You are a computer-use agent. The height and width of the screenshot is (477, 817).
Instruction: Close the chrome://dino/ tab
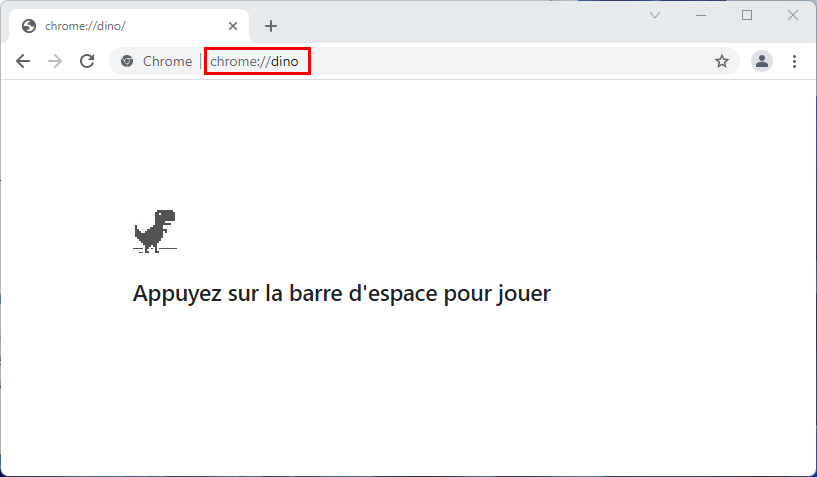[x=233, y=26]
